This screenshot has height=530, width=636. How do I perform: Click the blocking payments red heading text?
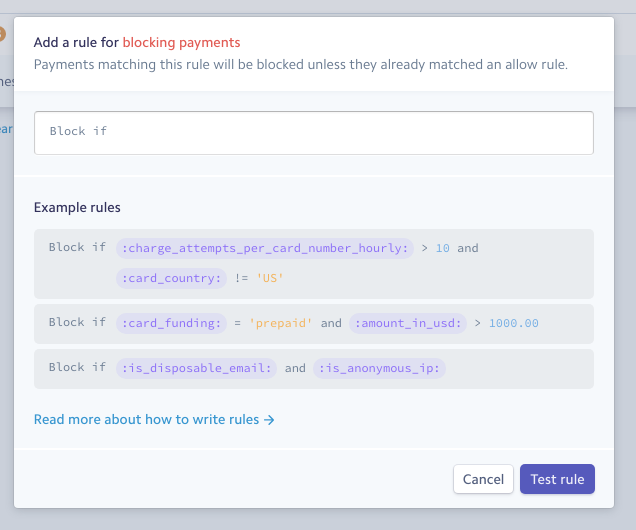pos(181,42)
